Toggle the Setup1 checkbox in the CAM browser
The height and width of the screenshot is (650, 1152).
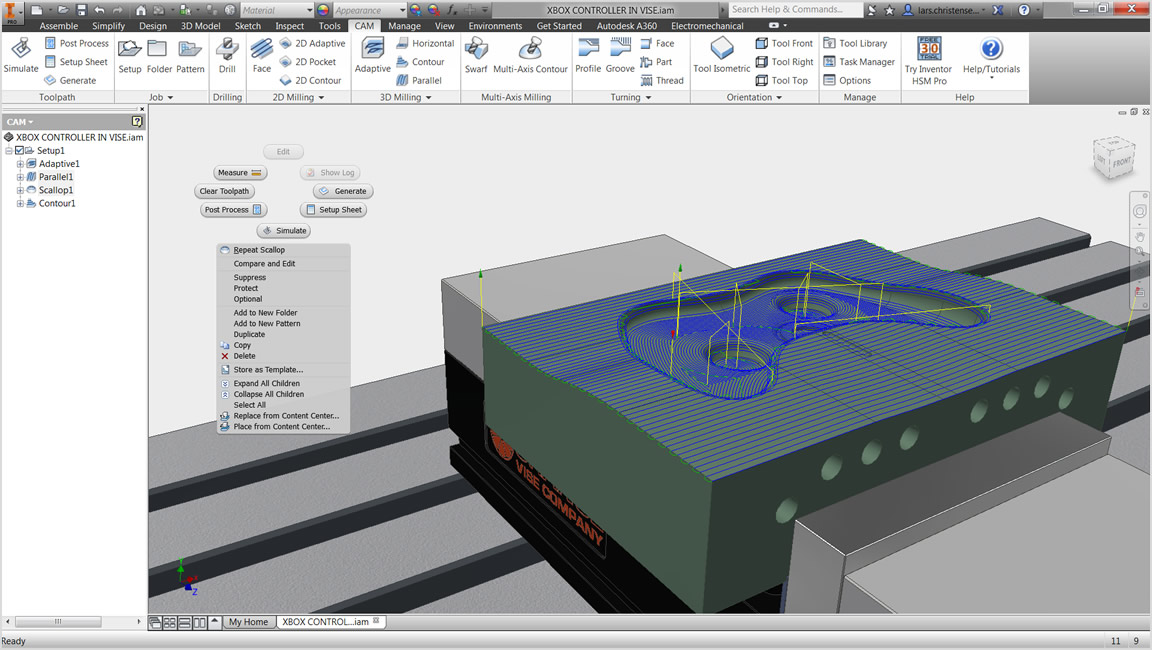tap(19, 151)
